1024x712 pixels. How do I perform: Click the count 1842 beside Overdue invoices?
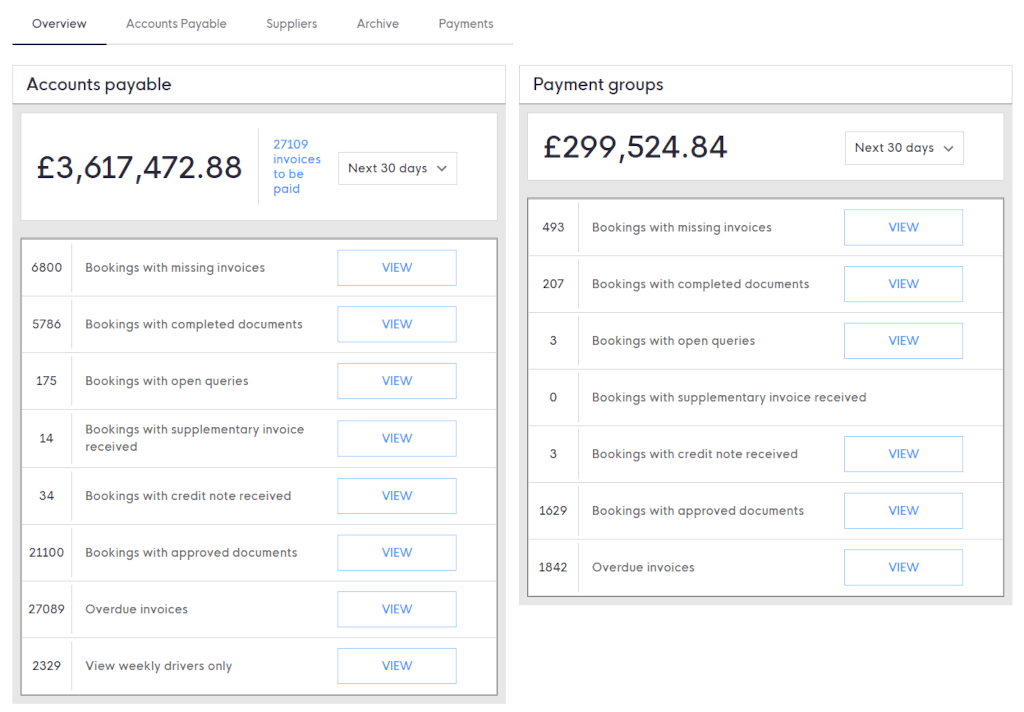[552, 568]
